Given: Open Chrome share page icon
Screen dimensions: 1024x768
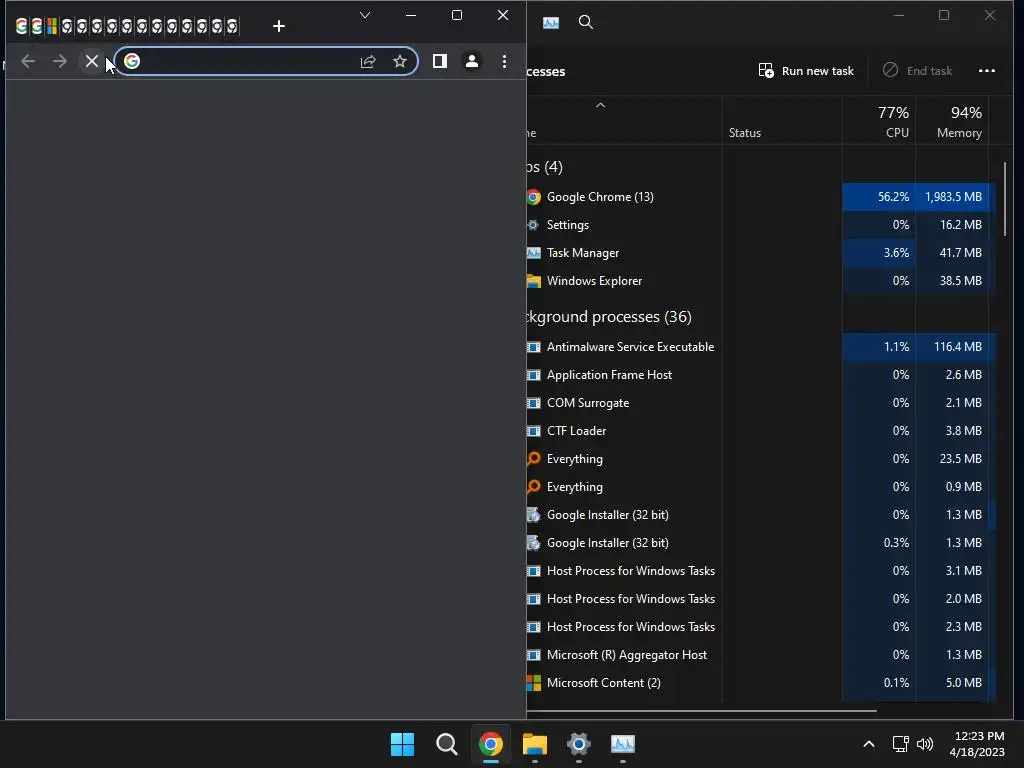Looking at the screenshot, I should click(x=368, y=61).
